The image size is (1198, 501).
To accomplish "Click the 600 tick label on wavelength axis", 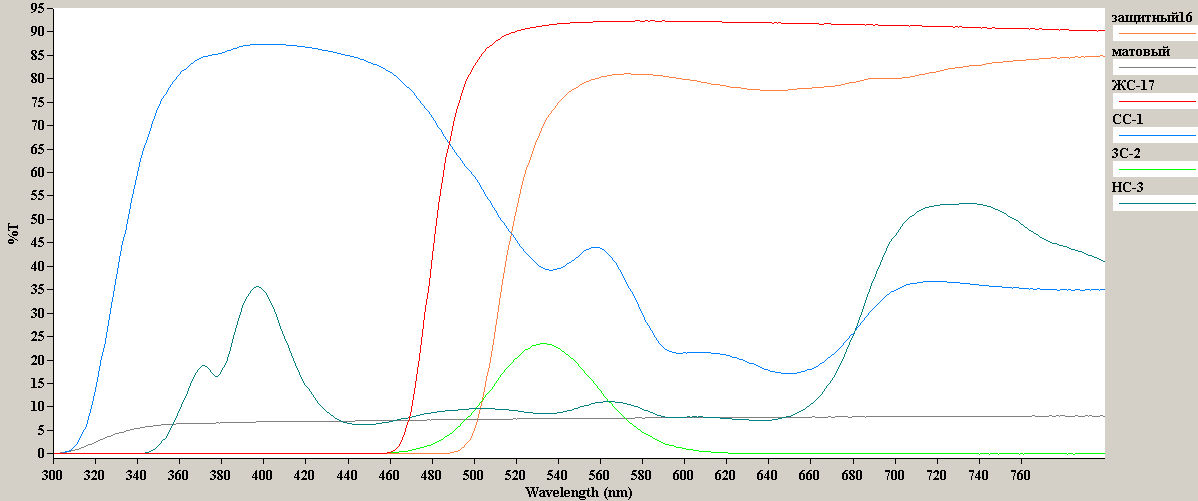I will [x=684, y=474].
